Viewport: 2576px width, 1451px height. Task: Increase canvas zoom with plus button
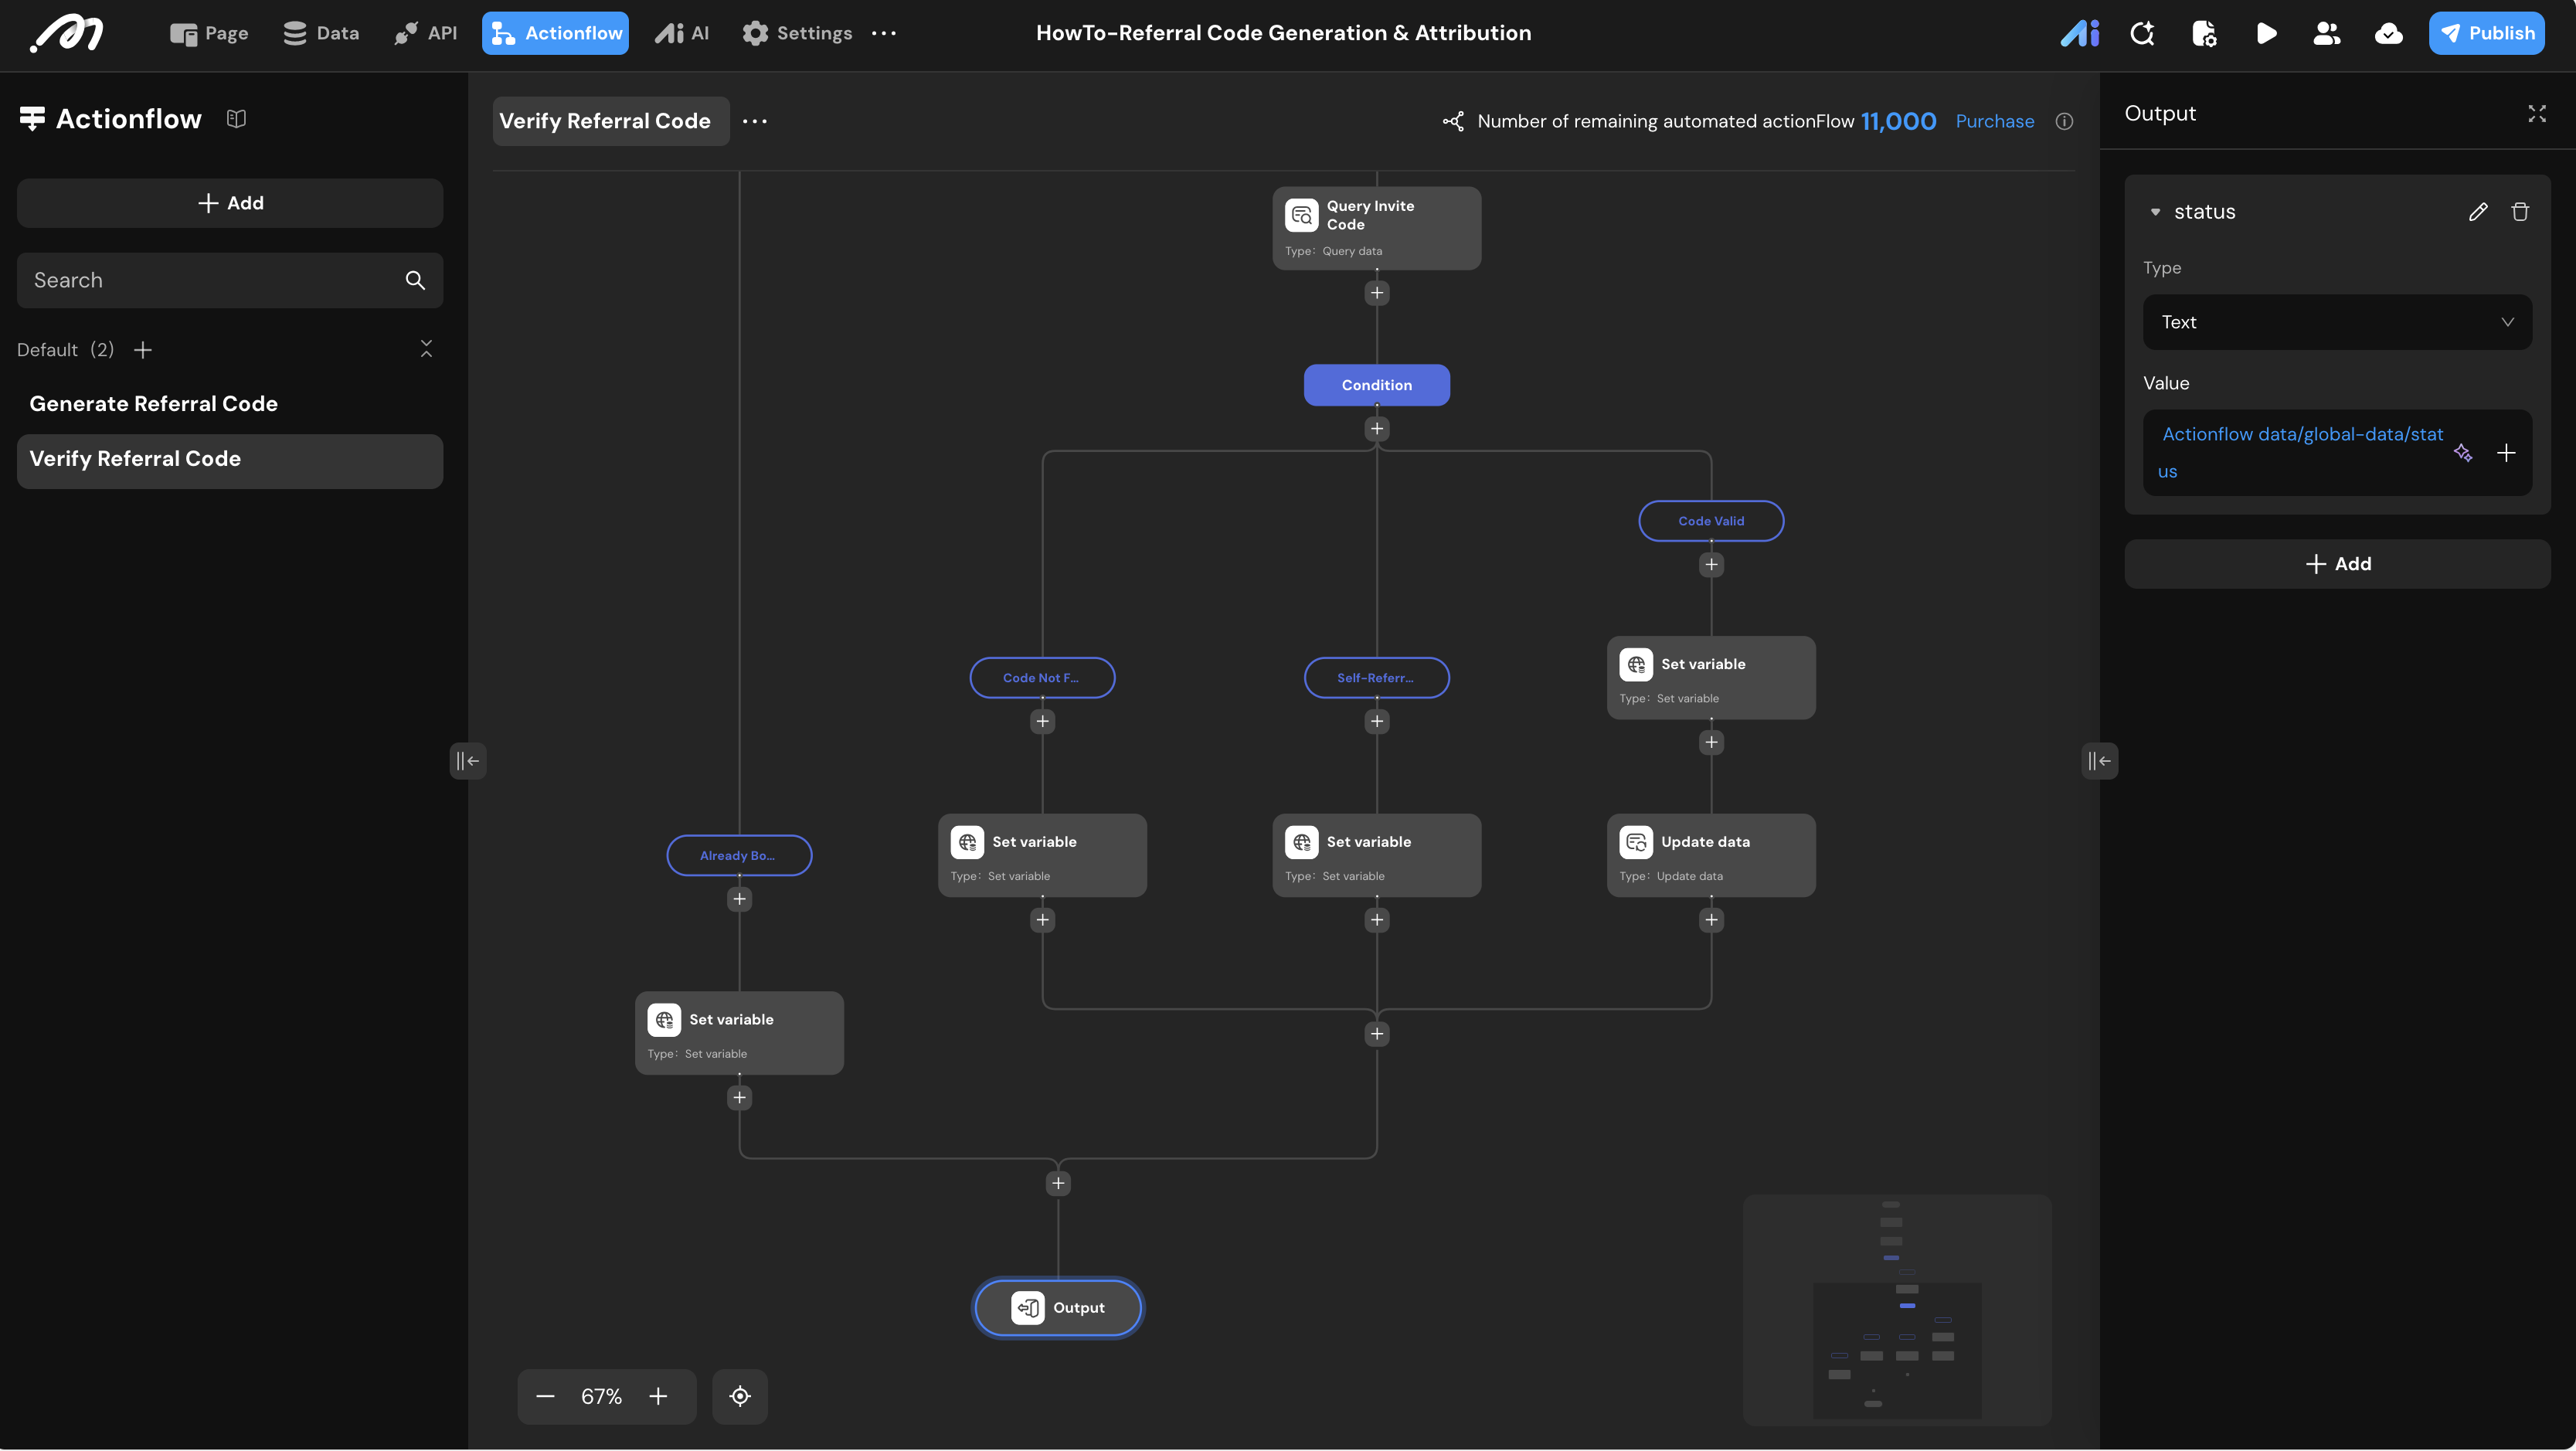click(658, 1396)
